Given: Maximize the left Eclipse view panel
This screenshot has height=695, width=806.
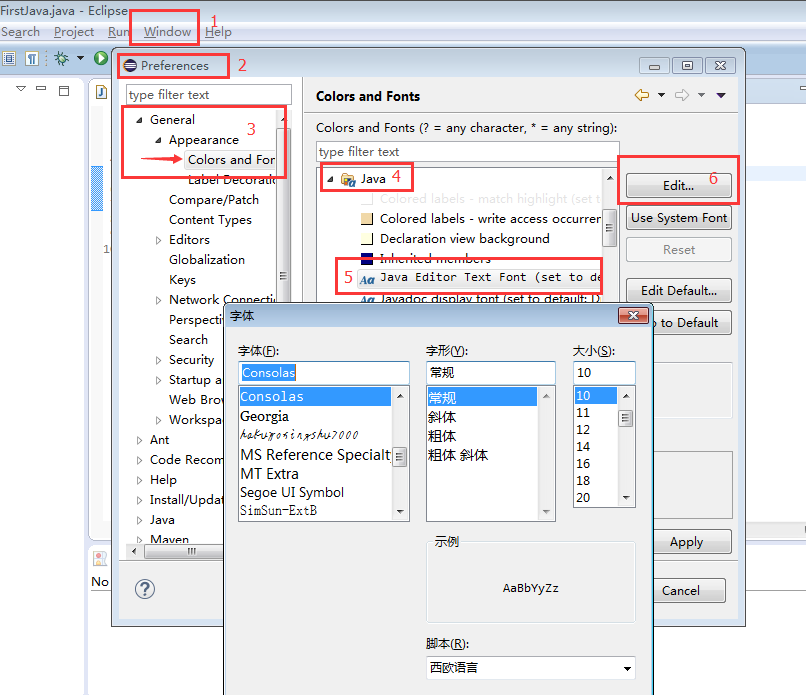Looking at the screenshot, I should (x=64, y=91).
